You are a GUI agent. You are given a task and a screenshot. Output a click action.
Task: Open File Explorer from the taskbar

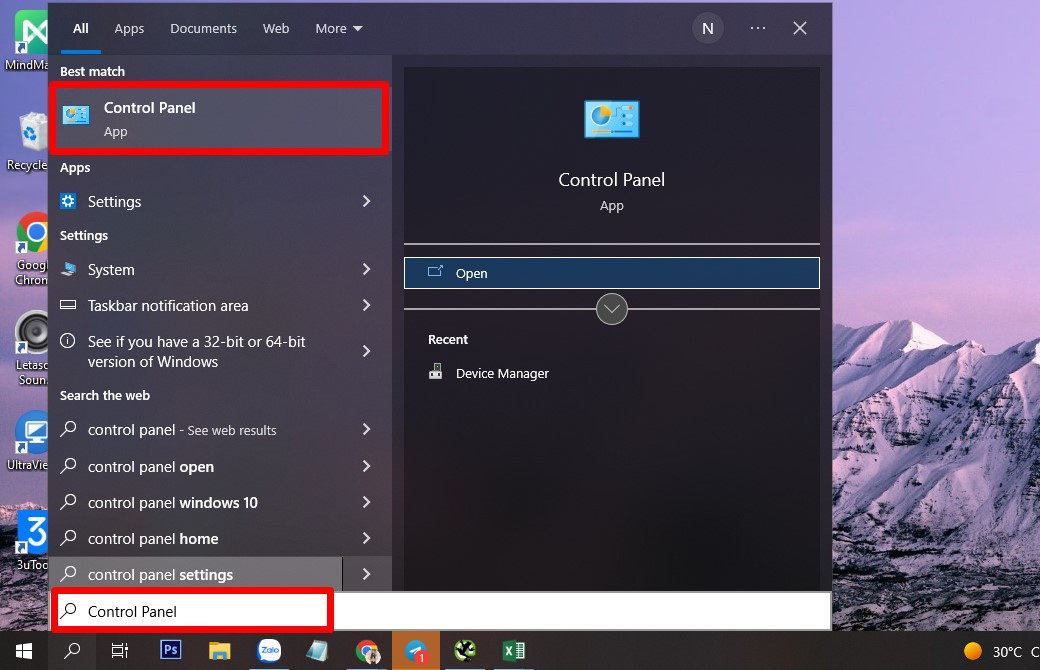pyautogui.click(x=219, y=650)
